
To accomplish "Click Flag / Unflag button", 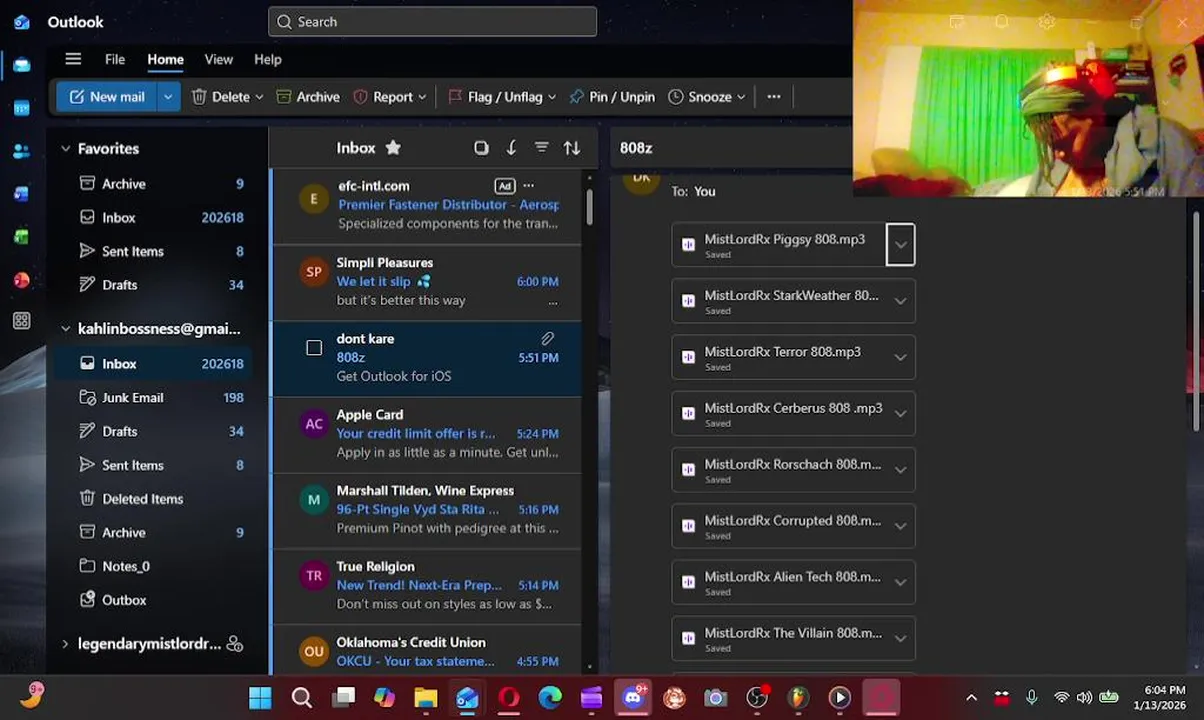I will click(x=495, y=97).
